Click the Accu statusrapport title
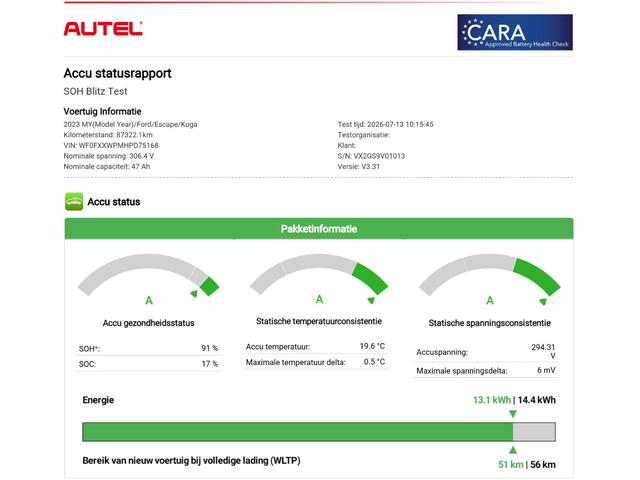The width and height of the screenshot is (640, 480). click(118, 73)
